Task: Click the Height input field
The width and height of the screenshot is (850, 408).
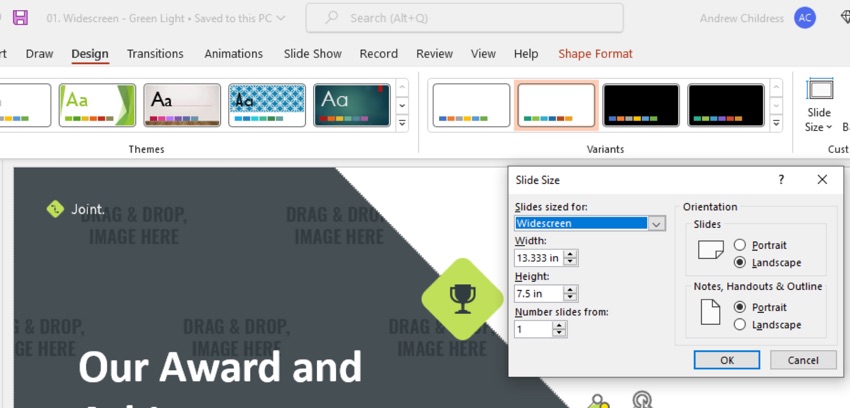Action: coord(539,294)
